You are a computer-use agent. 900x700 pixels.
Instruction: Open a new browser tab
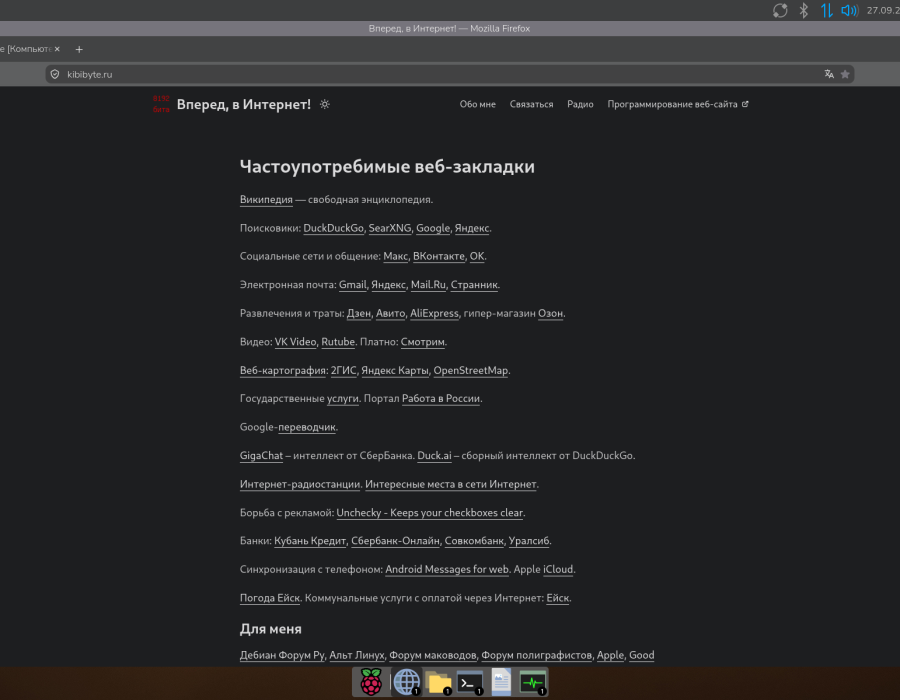point(79,49)
